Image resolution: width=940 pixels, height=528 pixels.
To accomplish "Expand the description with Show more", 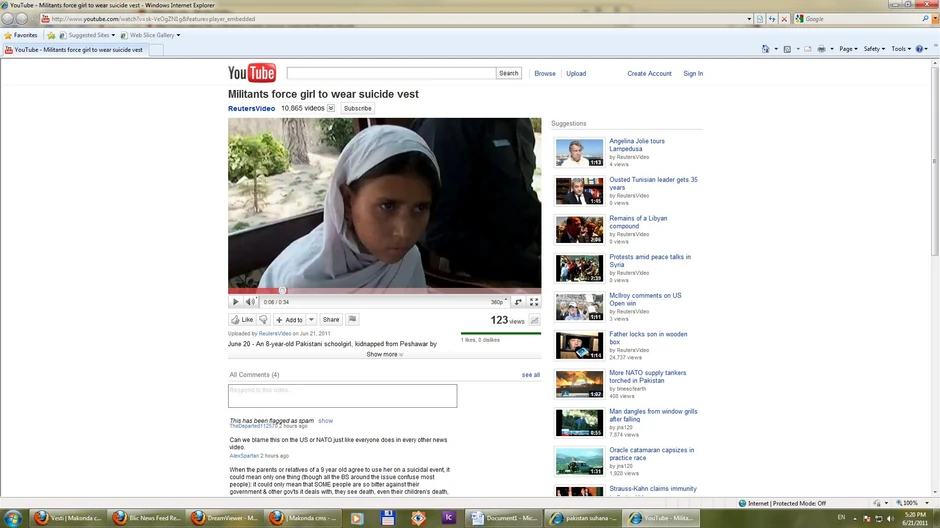I will click(x=384, y=354).
